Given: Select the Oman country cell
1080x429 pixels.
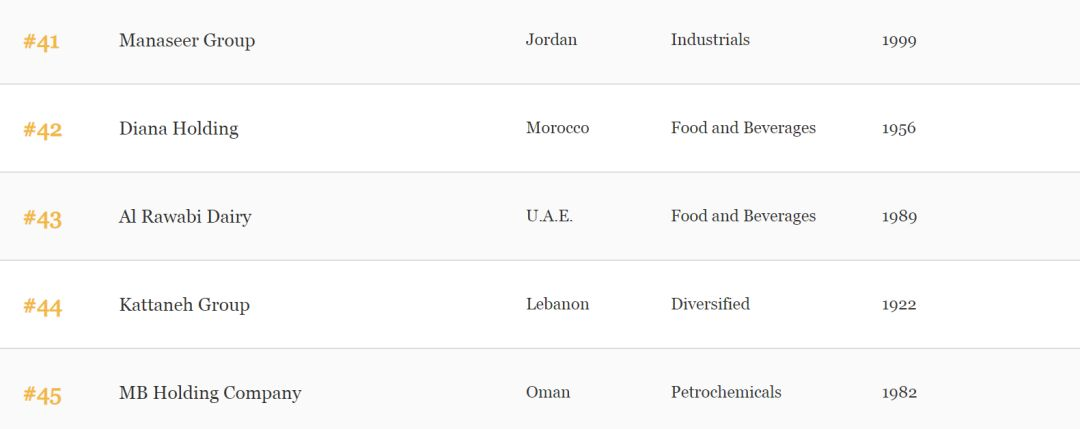Looking at the screenshot, I should [548, 393].
